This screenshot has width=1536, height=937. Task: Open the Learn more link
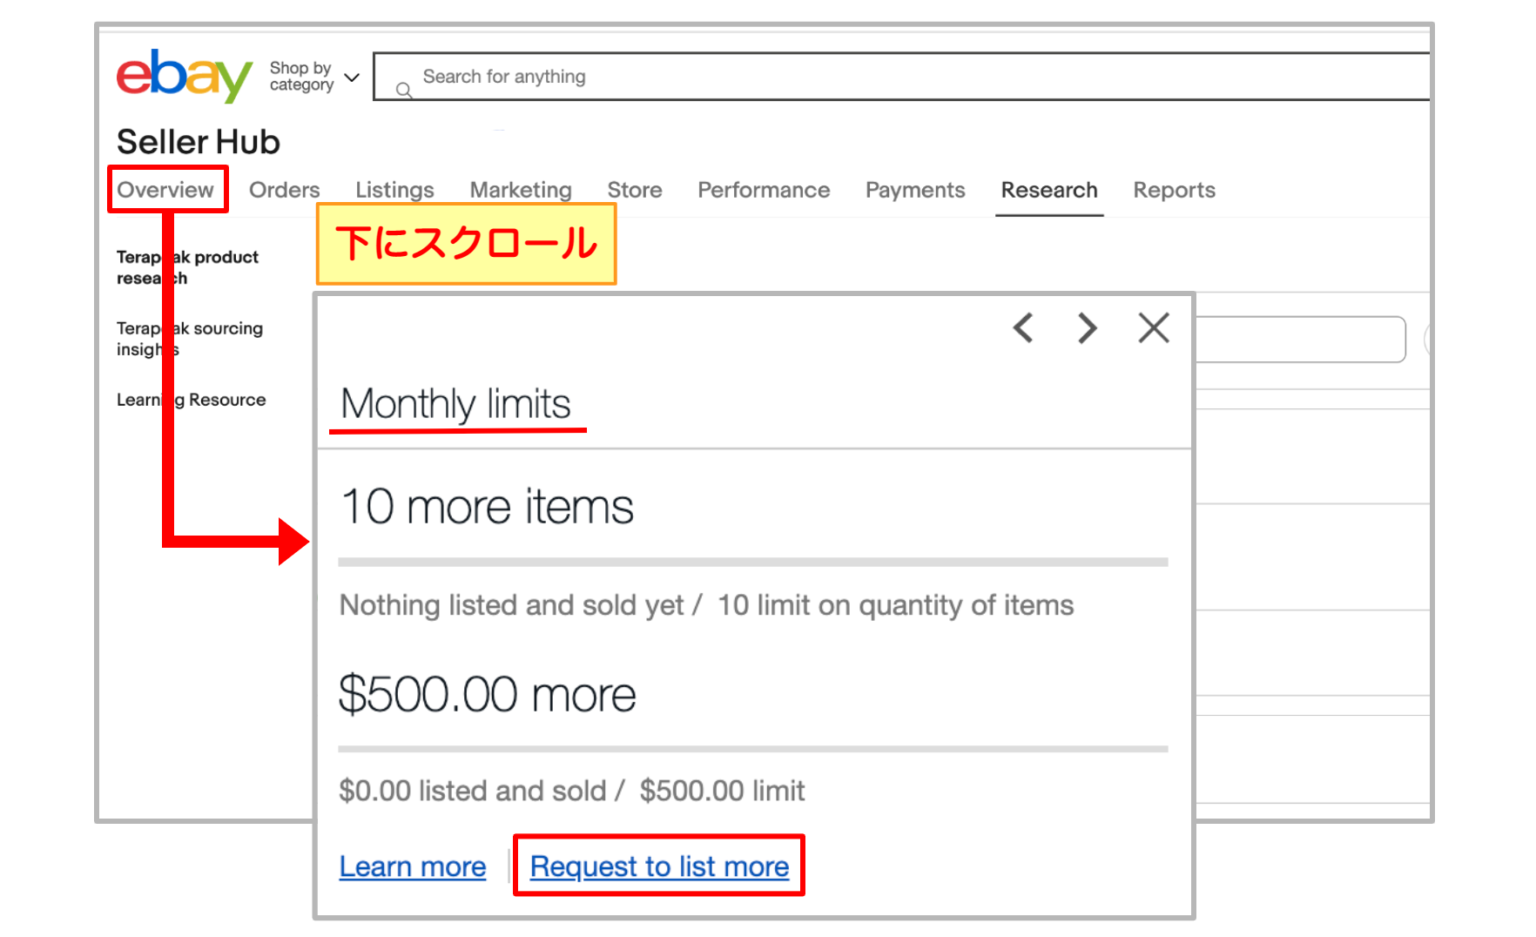click(412, 866)
